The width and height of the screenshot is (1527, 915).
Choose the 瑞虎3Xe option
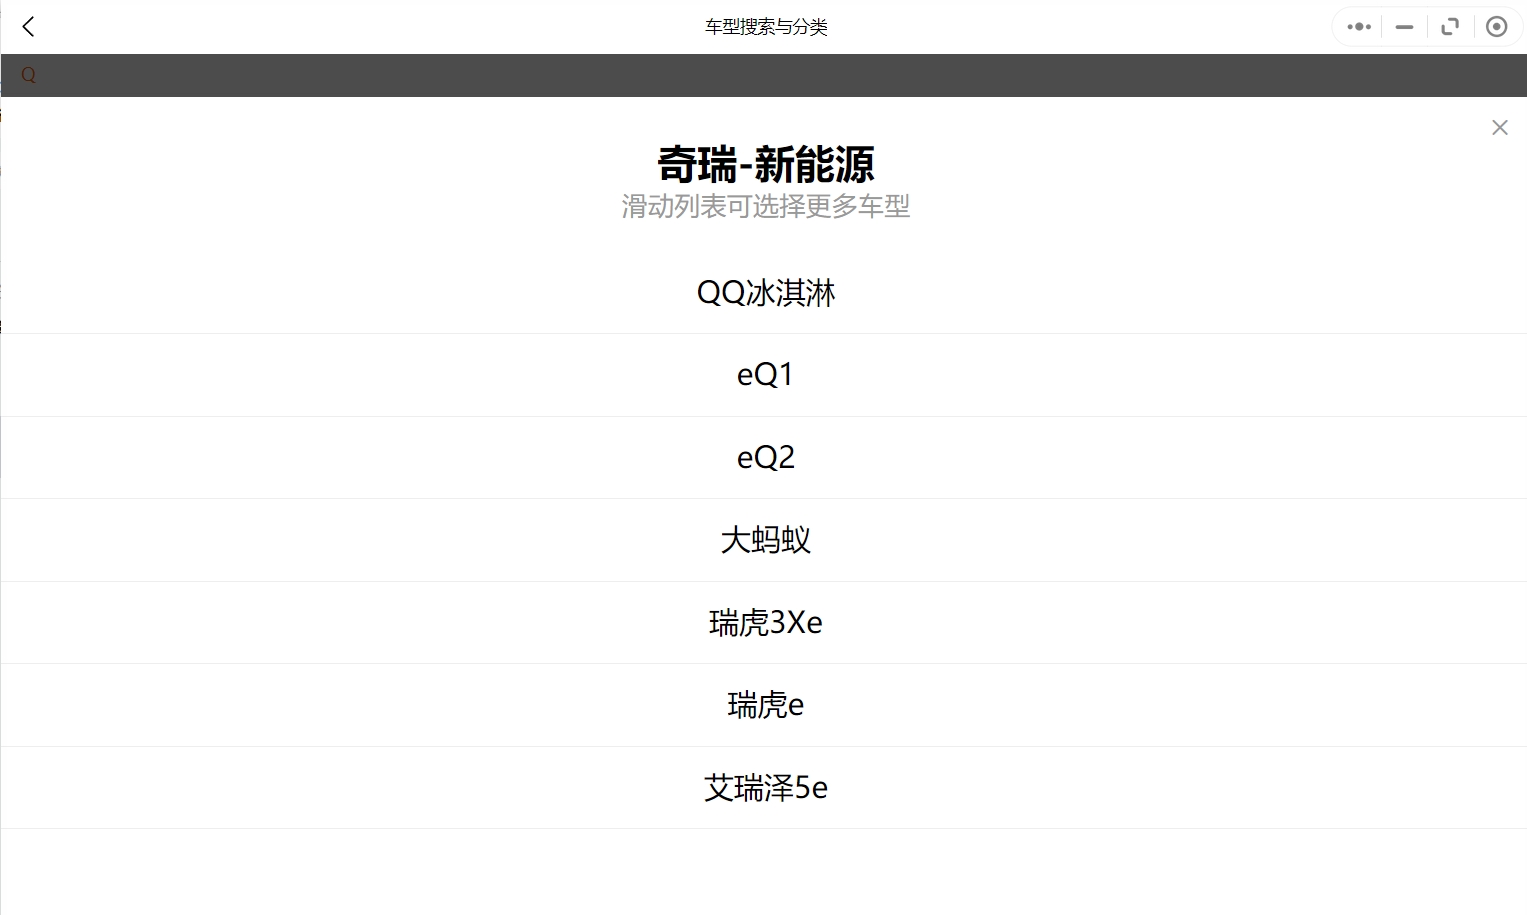point(765,622)
